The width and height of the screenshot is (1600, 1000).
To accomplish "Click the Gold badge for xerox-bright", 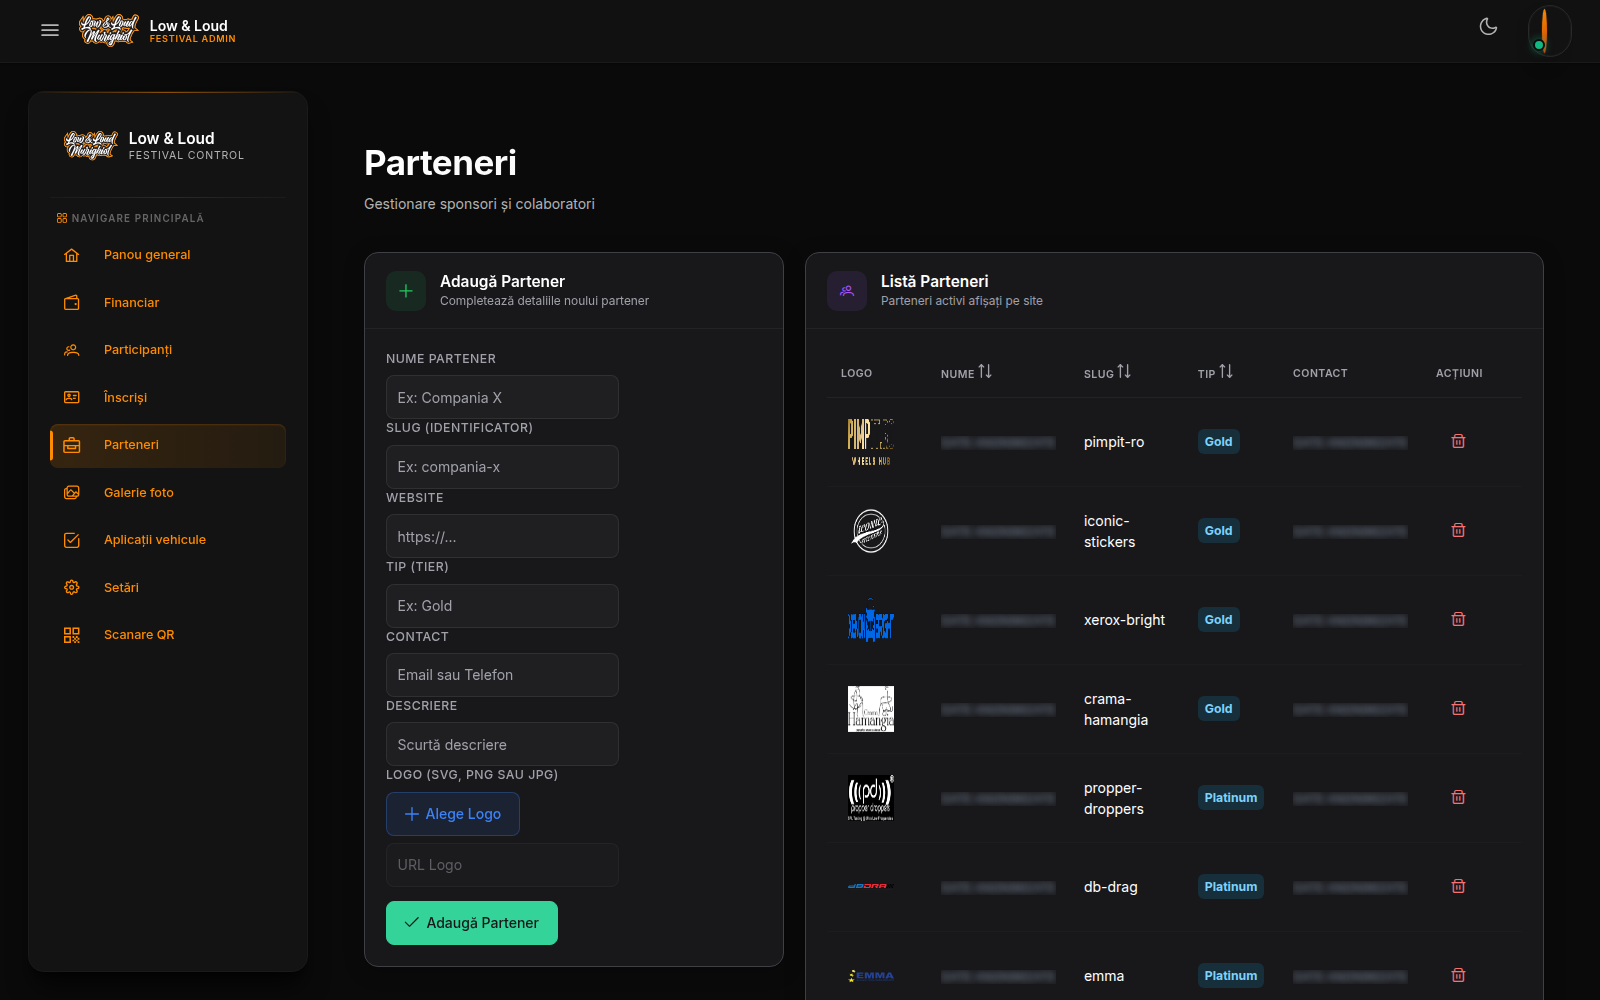I will coord(1218,620).
